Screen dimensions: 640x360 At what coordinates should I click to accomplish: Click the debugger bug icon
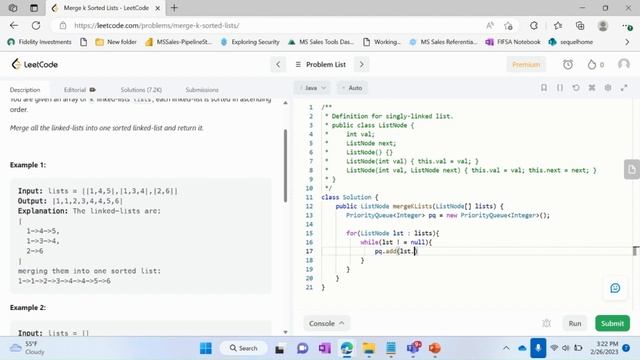547,323
